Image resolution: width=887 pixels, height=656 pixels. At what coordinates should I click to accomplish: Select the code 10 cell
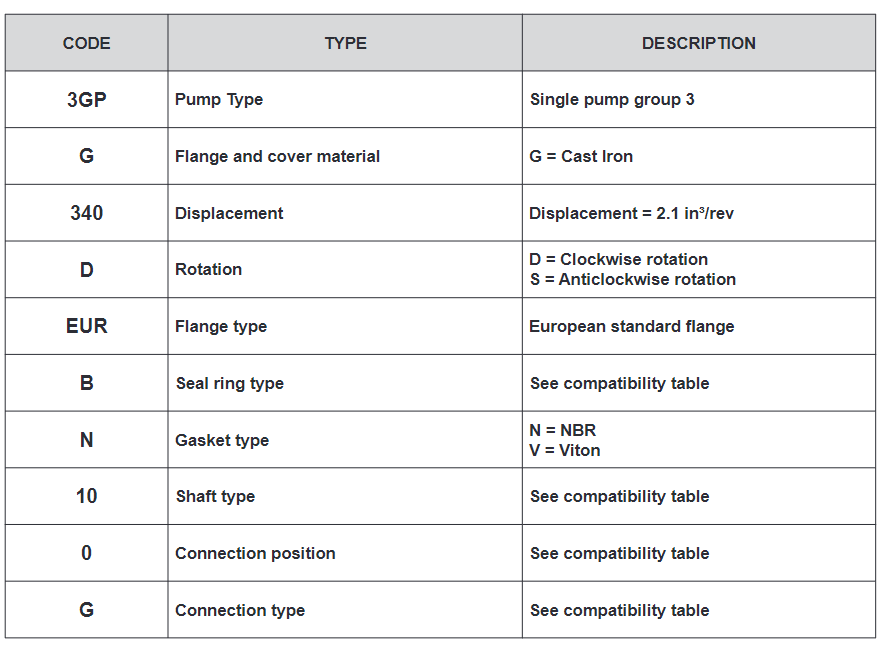(87, 496)
